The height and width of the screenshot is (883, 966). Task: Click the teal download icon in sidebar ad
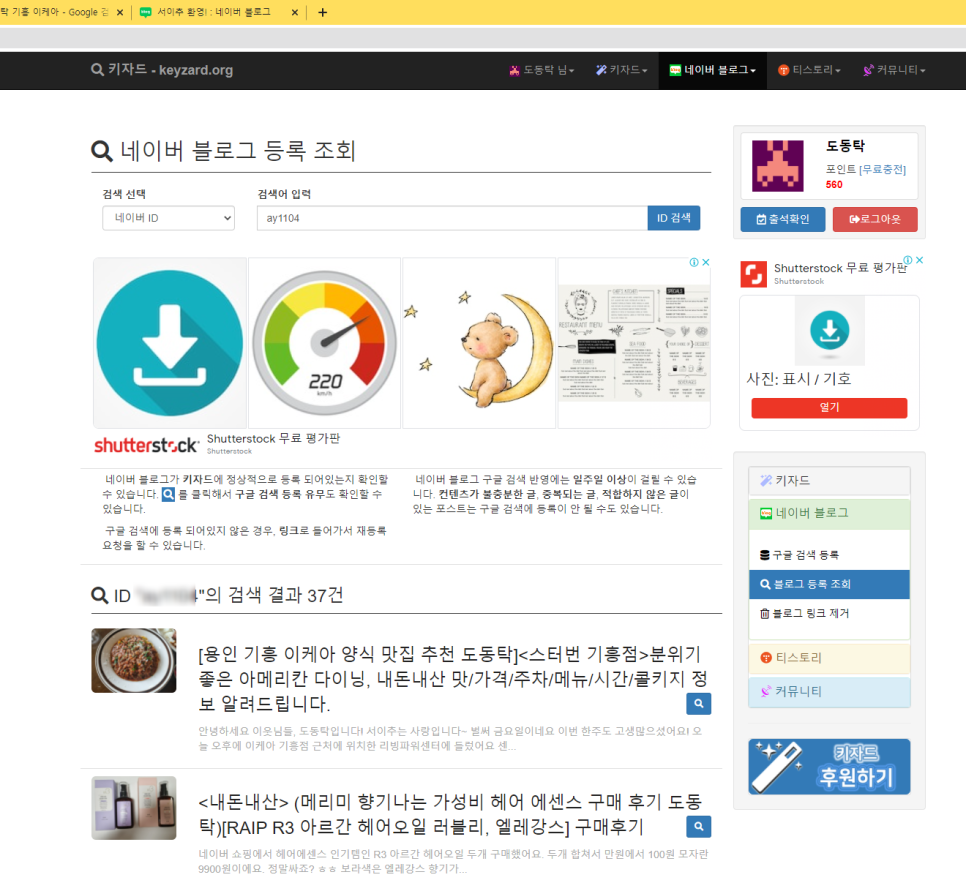point(830,330)
